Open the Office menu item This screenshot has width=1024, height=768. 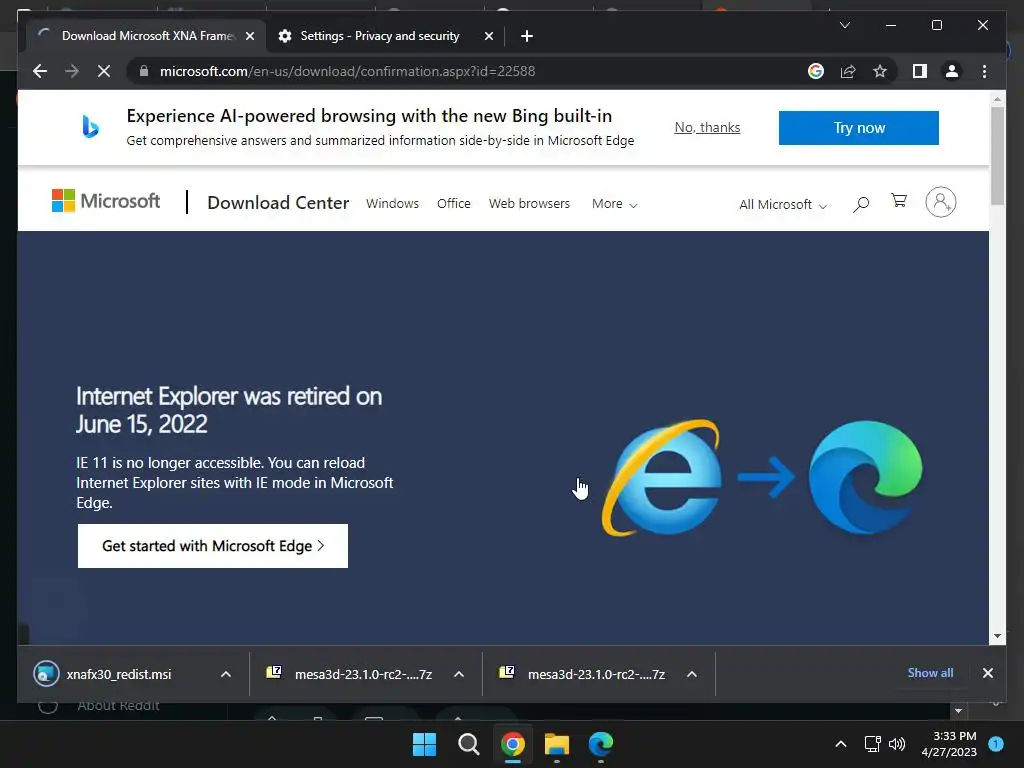[454, 204]
